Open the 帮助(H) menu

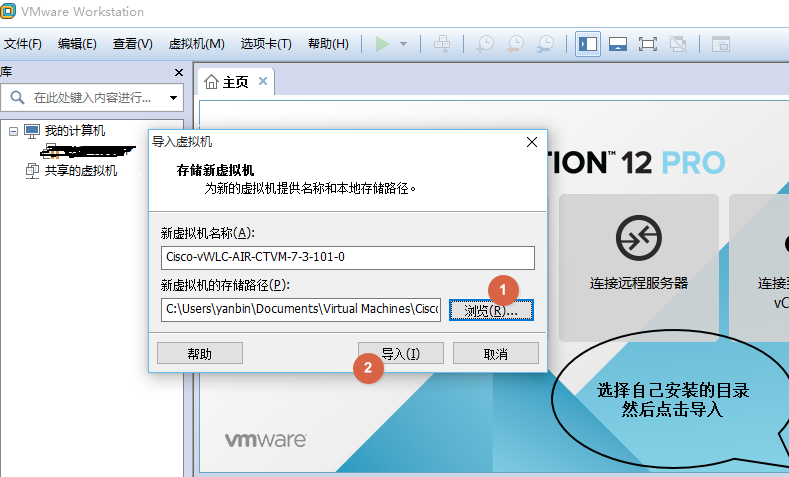[328, 44]
